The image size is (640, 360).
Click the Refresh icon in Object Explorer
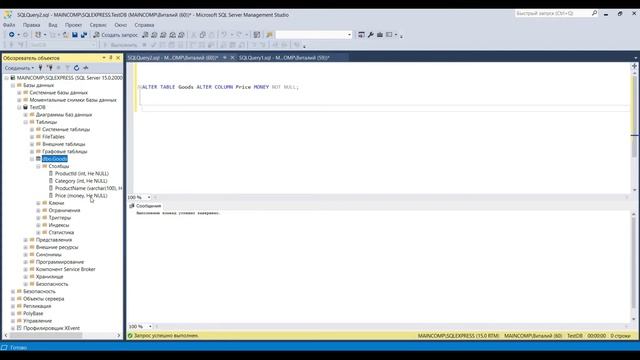pyautogui.click(x=76, y=68)
